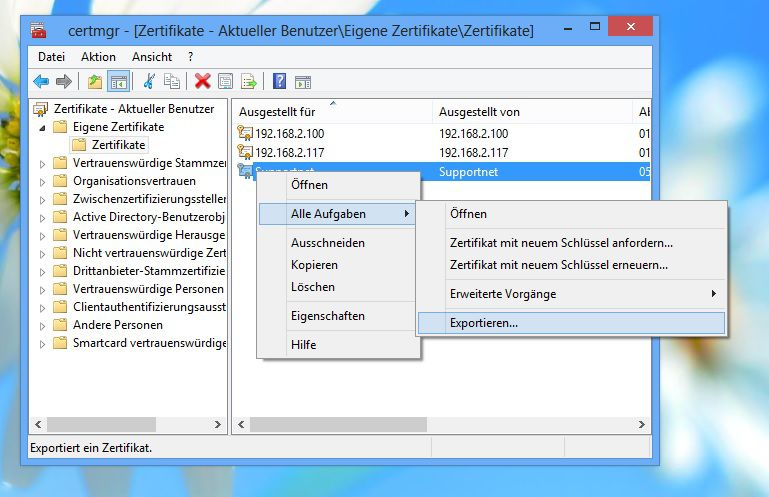Screen dimensions: 769x497
Task: Click tree pane horizontal scrollbar thumb
Action: (x=101, y=424)
